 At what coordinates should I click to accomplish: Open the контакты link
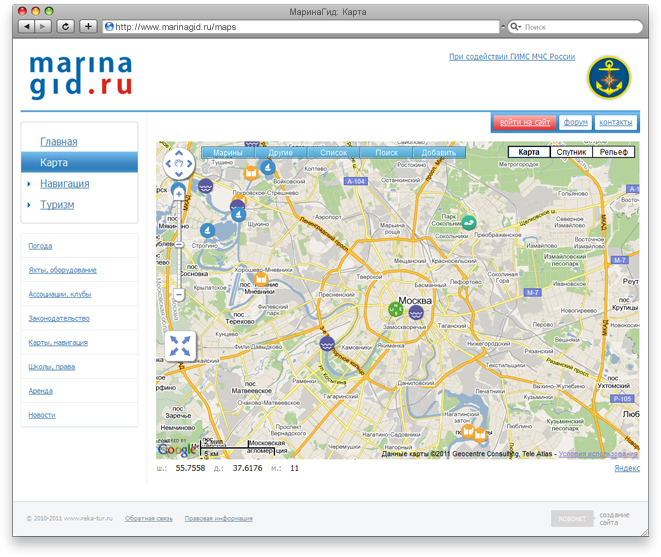tap(615, 122)
